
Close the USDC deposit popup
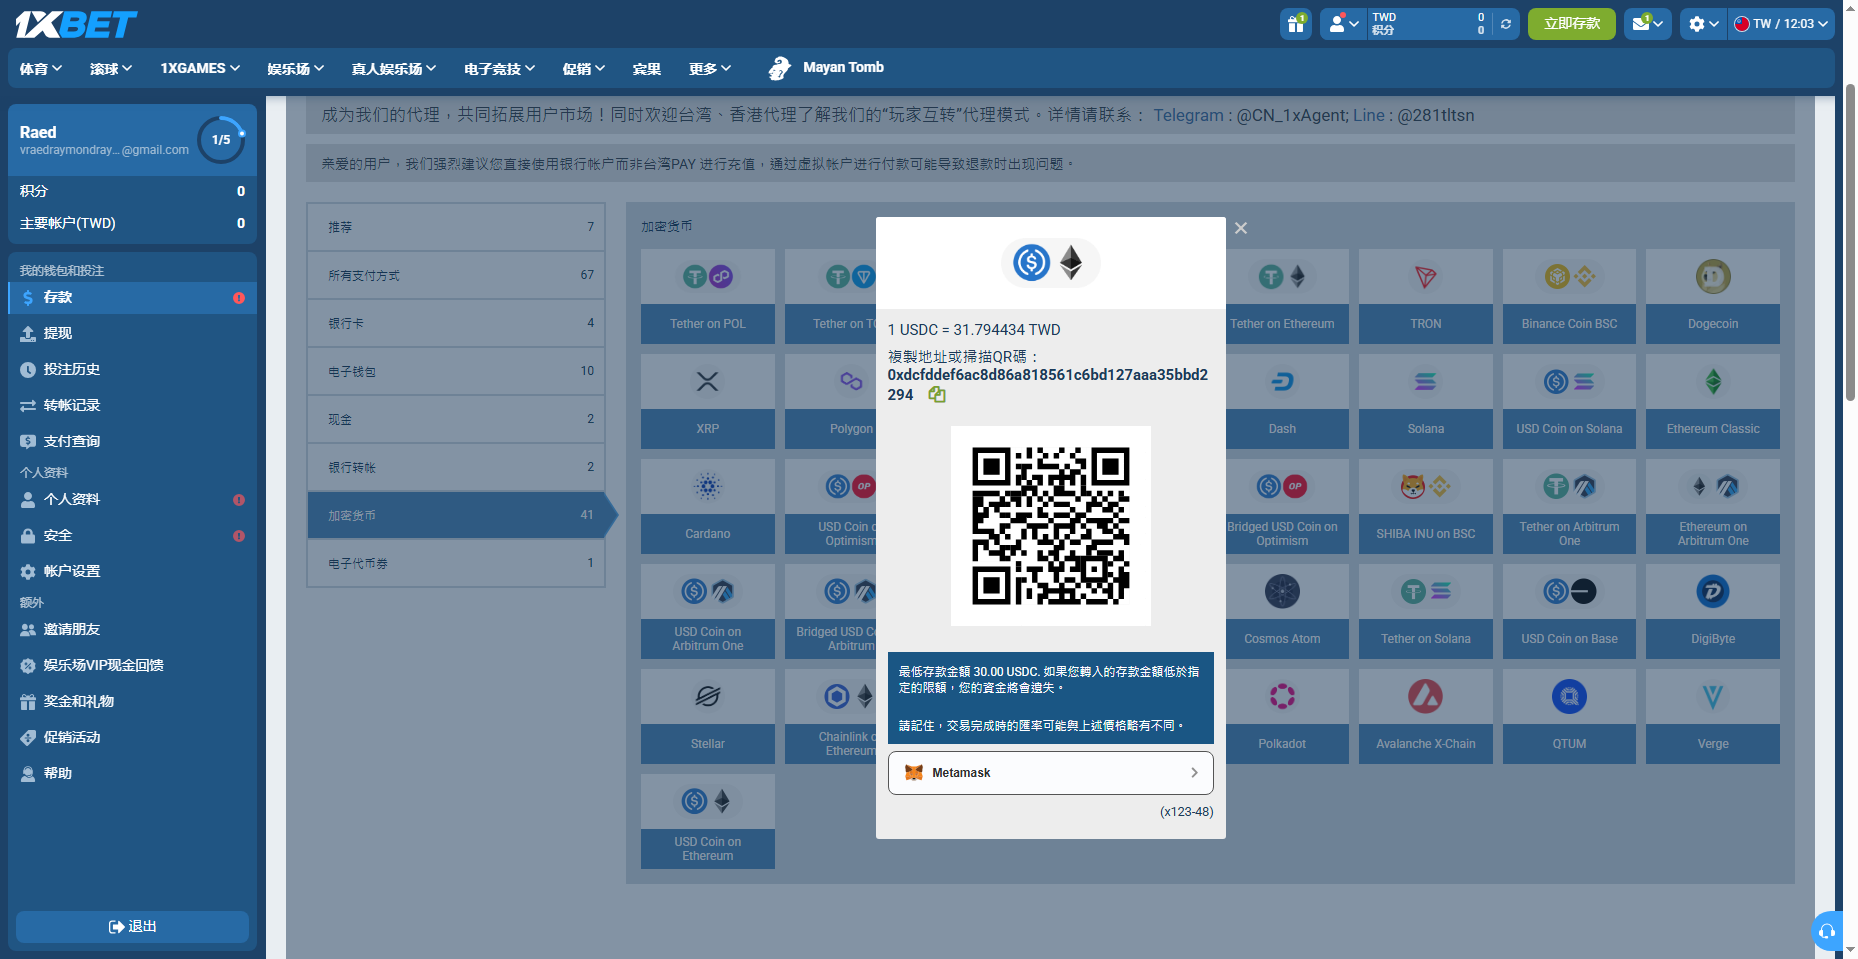pyautogui.click(x=1240, y=228)
